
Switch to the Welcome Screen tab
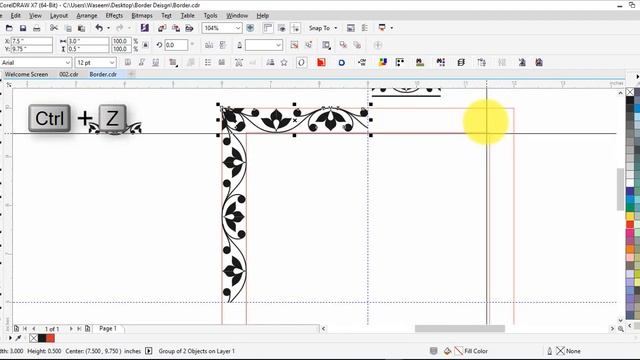(27, 74)
